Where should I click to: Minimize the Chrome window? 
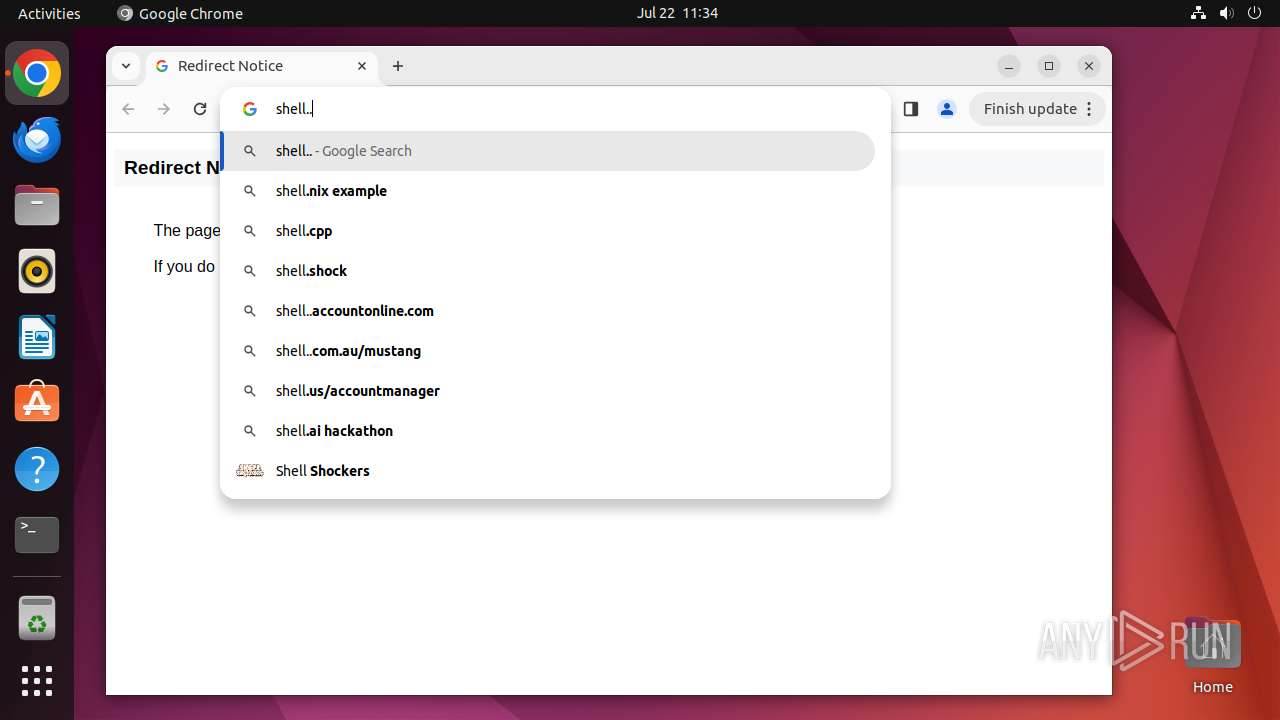pos(1009,66)
